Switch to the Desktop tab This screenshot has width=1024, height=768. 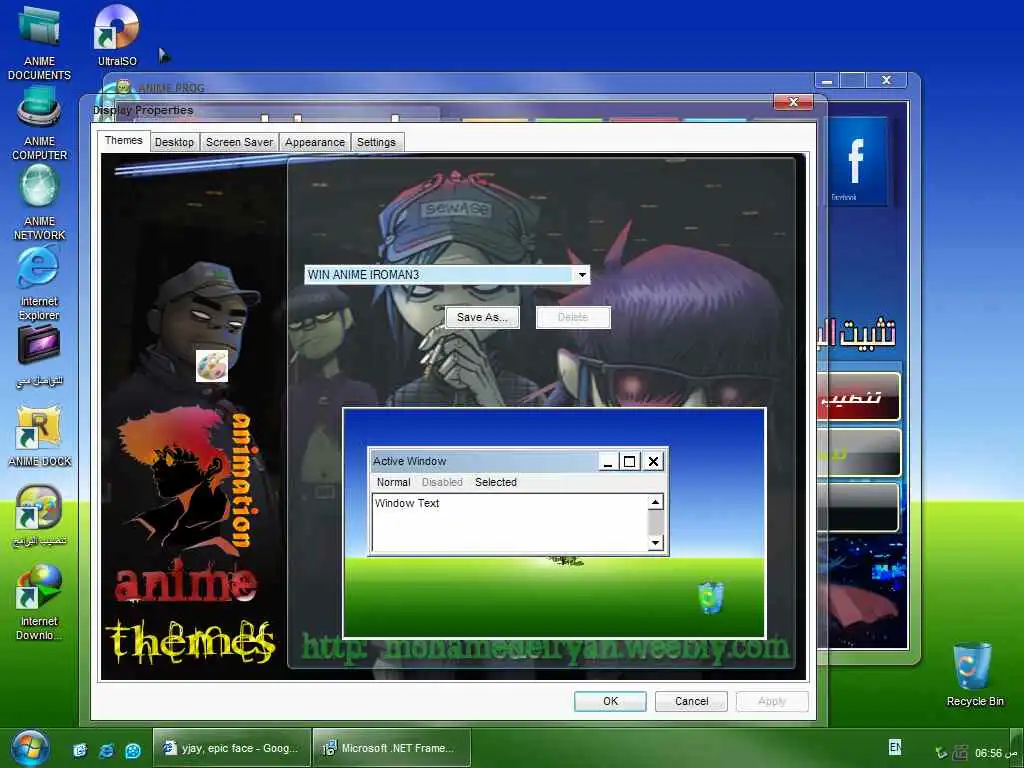point(174,142)
